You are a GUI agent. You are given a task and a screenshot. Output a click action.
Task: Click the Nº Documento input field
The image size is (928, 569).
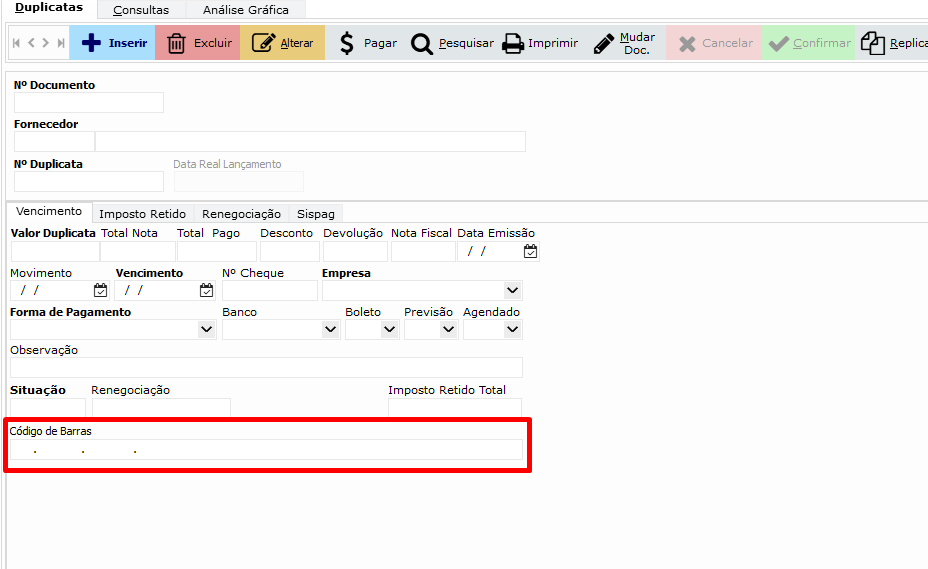tap(88, 102)
